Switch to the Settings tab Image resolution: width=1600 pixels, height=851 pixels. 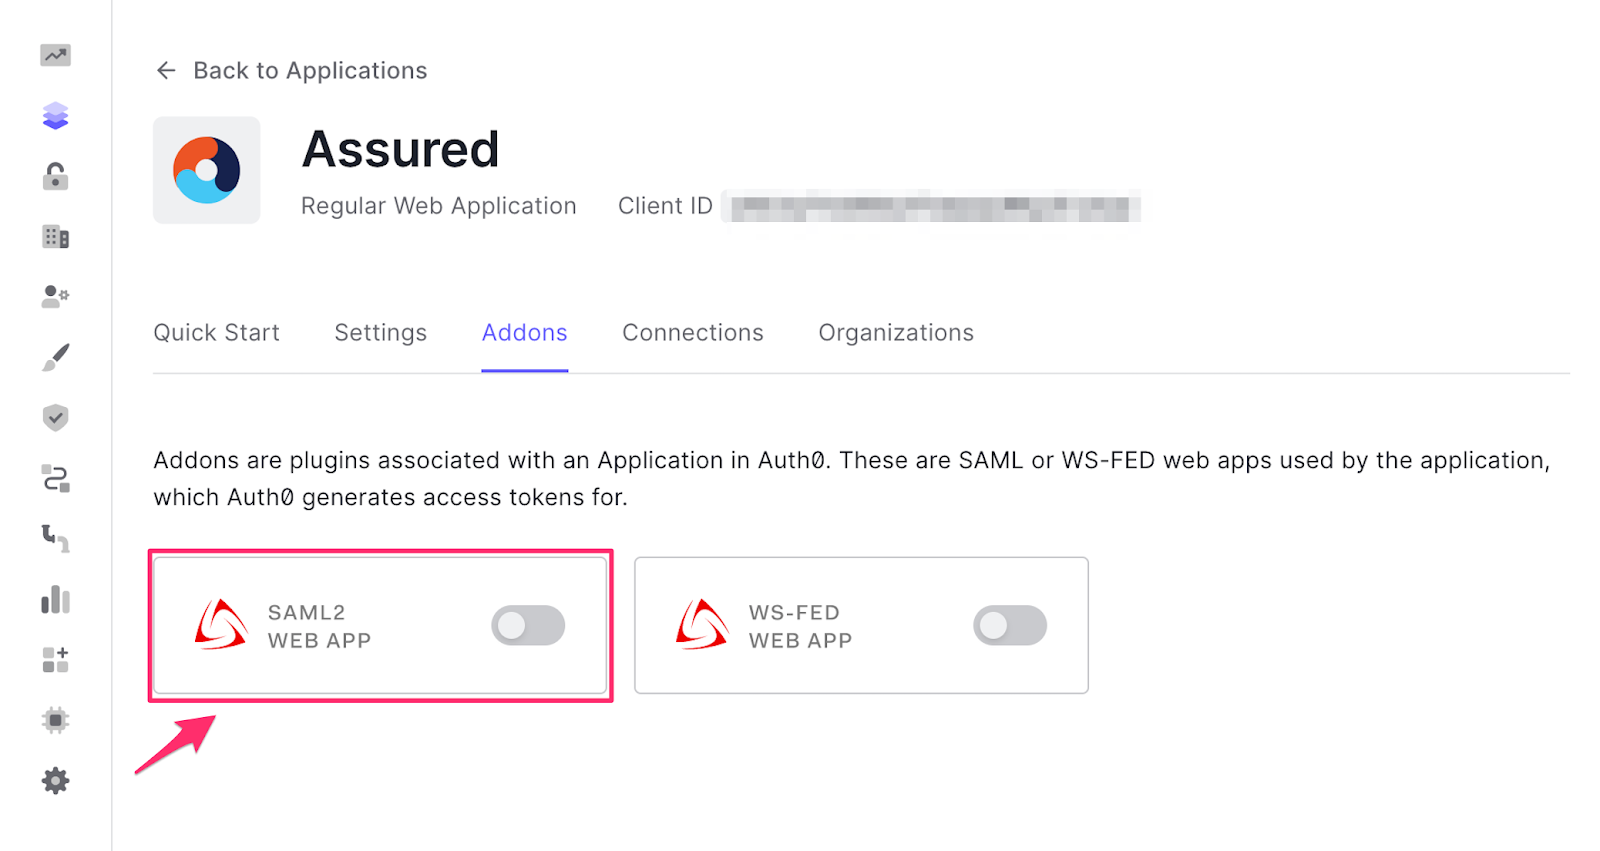(381, 333)
